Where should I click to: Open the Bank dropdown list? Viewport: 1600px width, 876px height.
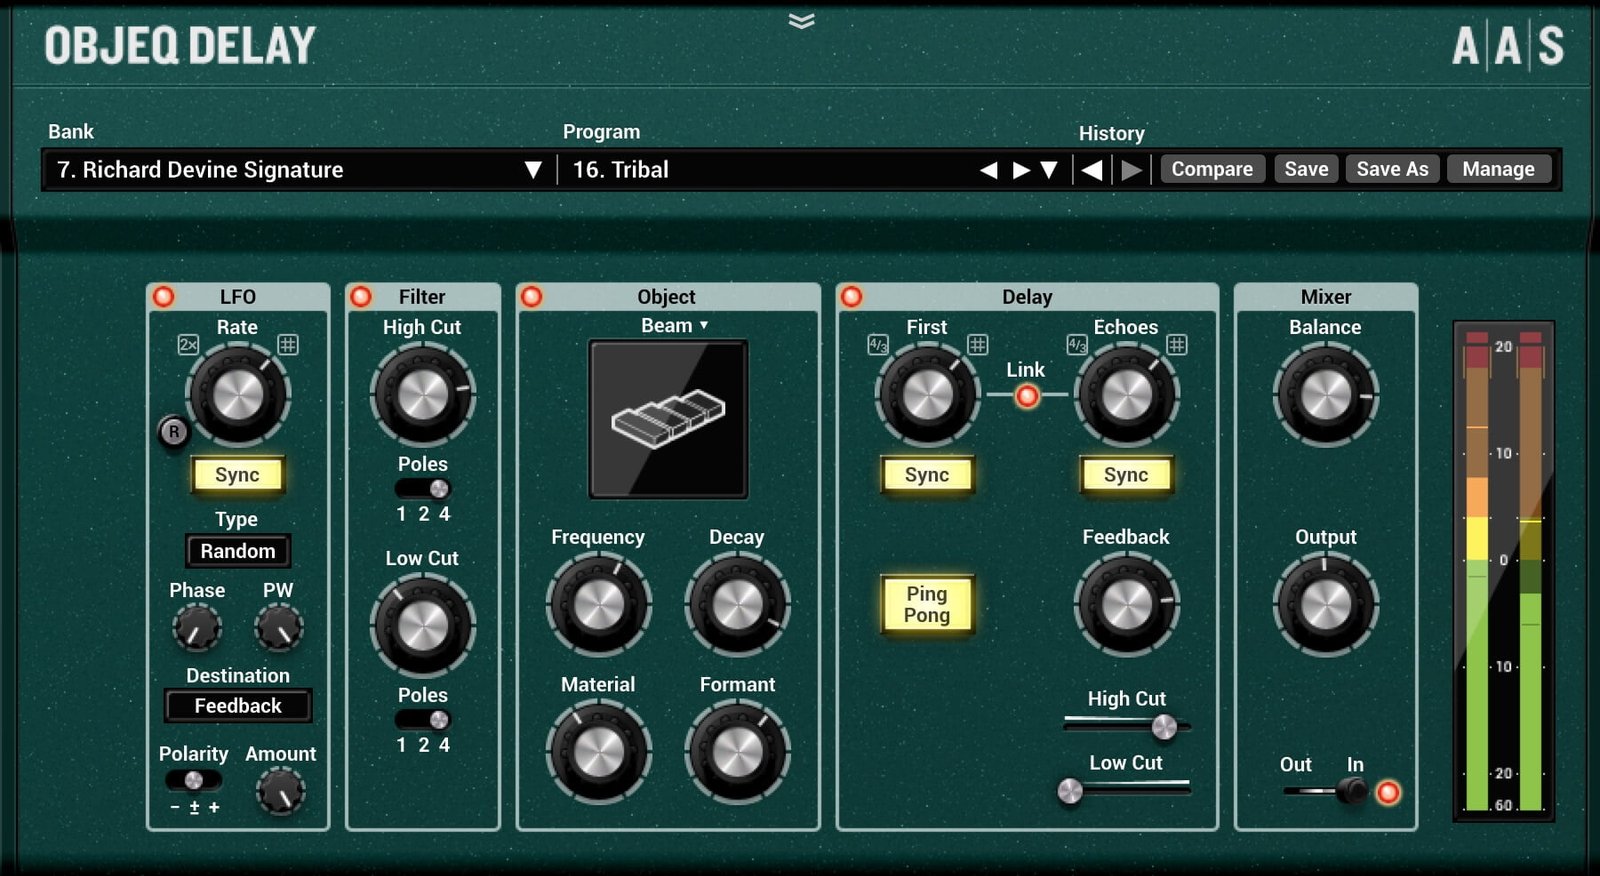click(533, 170)
